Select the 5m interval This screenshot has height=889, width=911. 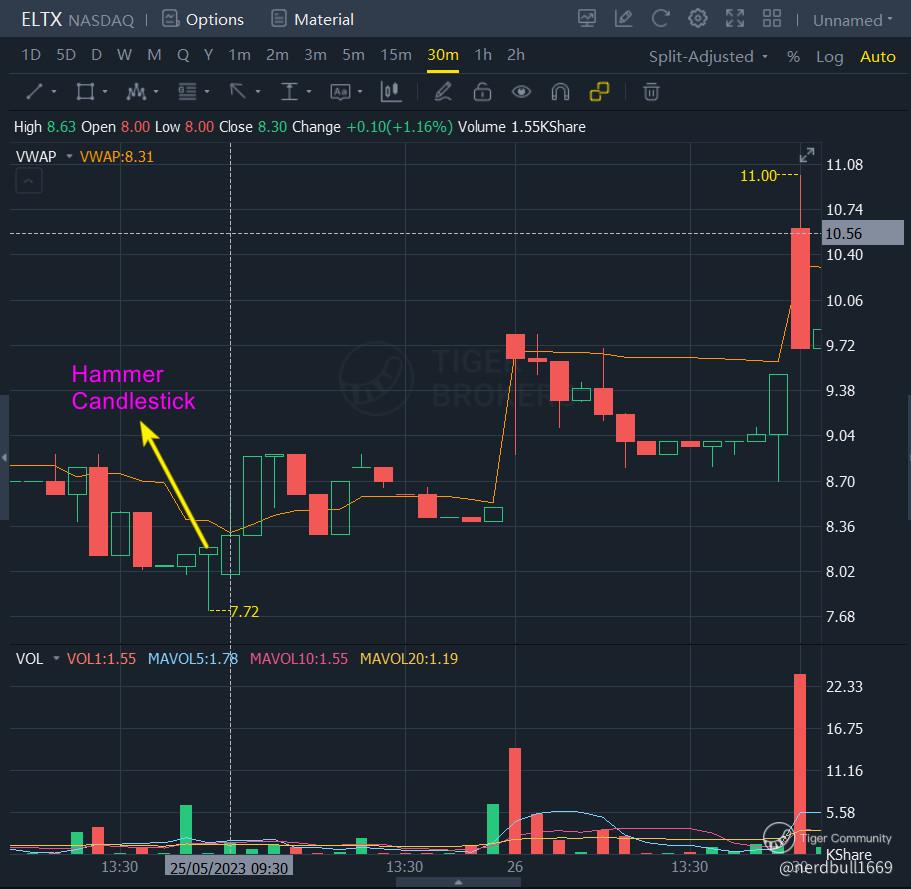coord(353,55)
